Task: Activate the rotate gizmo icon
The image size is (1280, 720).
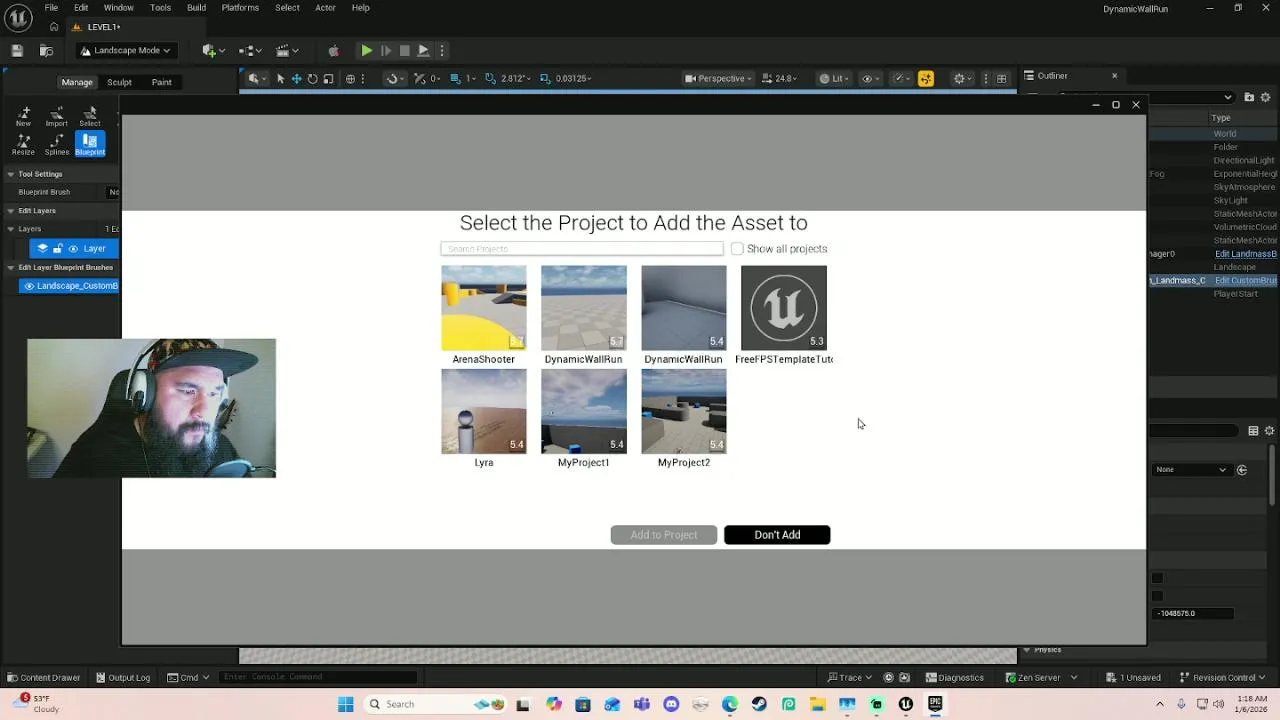Action: [312, 78]
